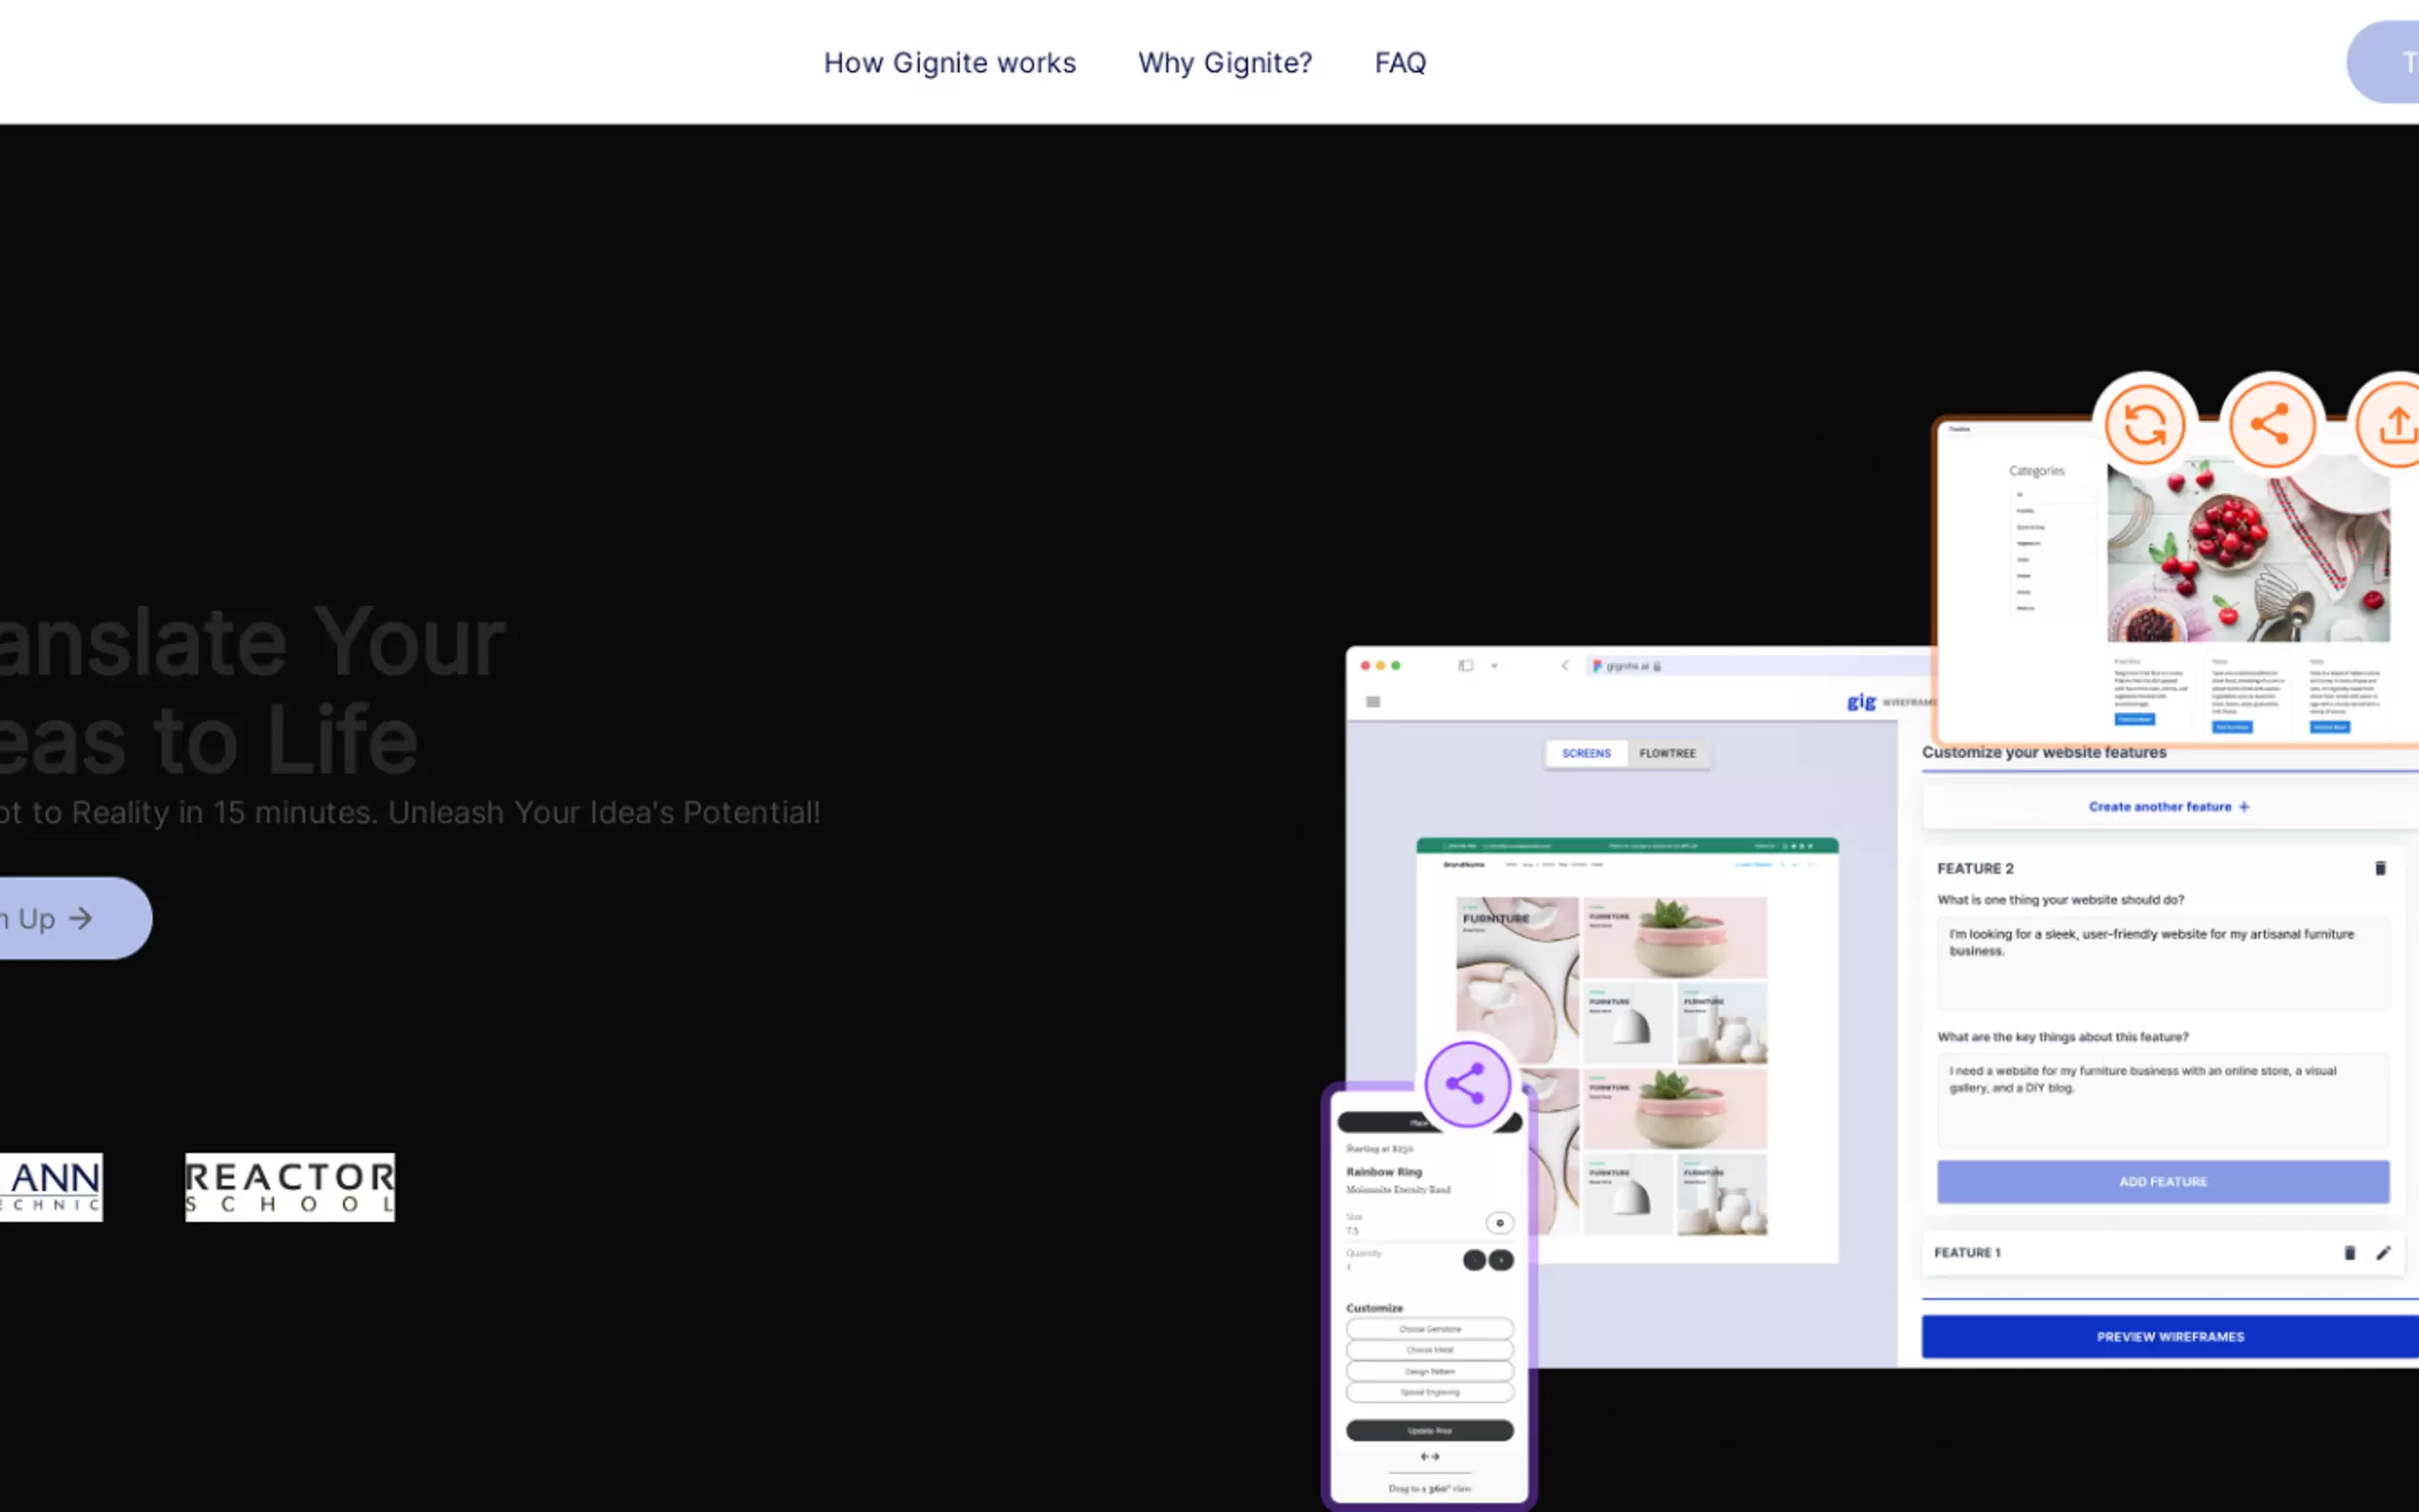Go to Why Gignite? nav link

point(1224,63)
